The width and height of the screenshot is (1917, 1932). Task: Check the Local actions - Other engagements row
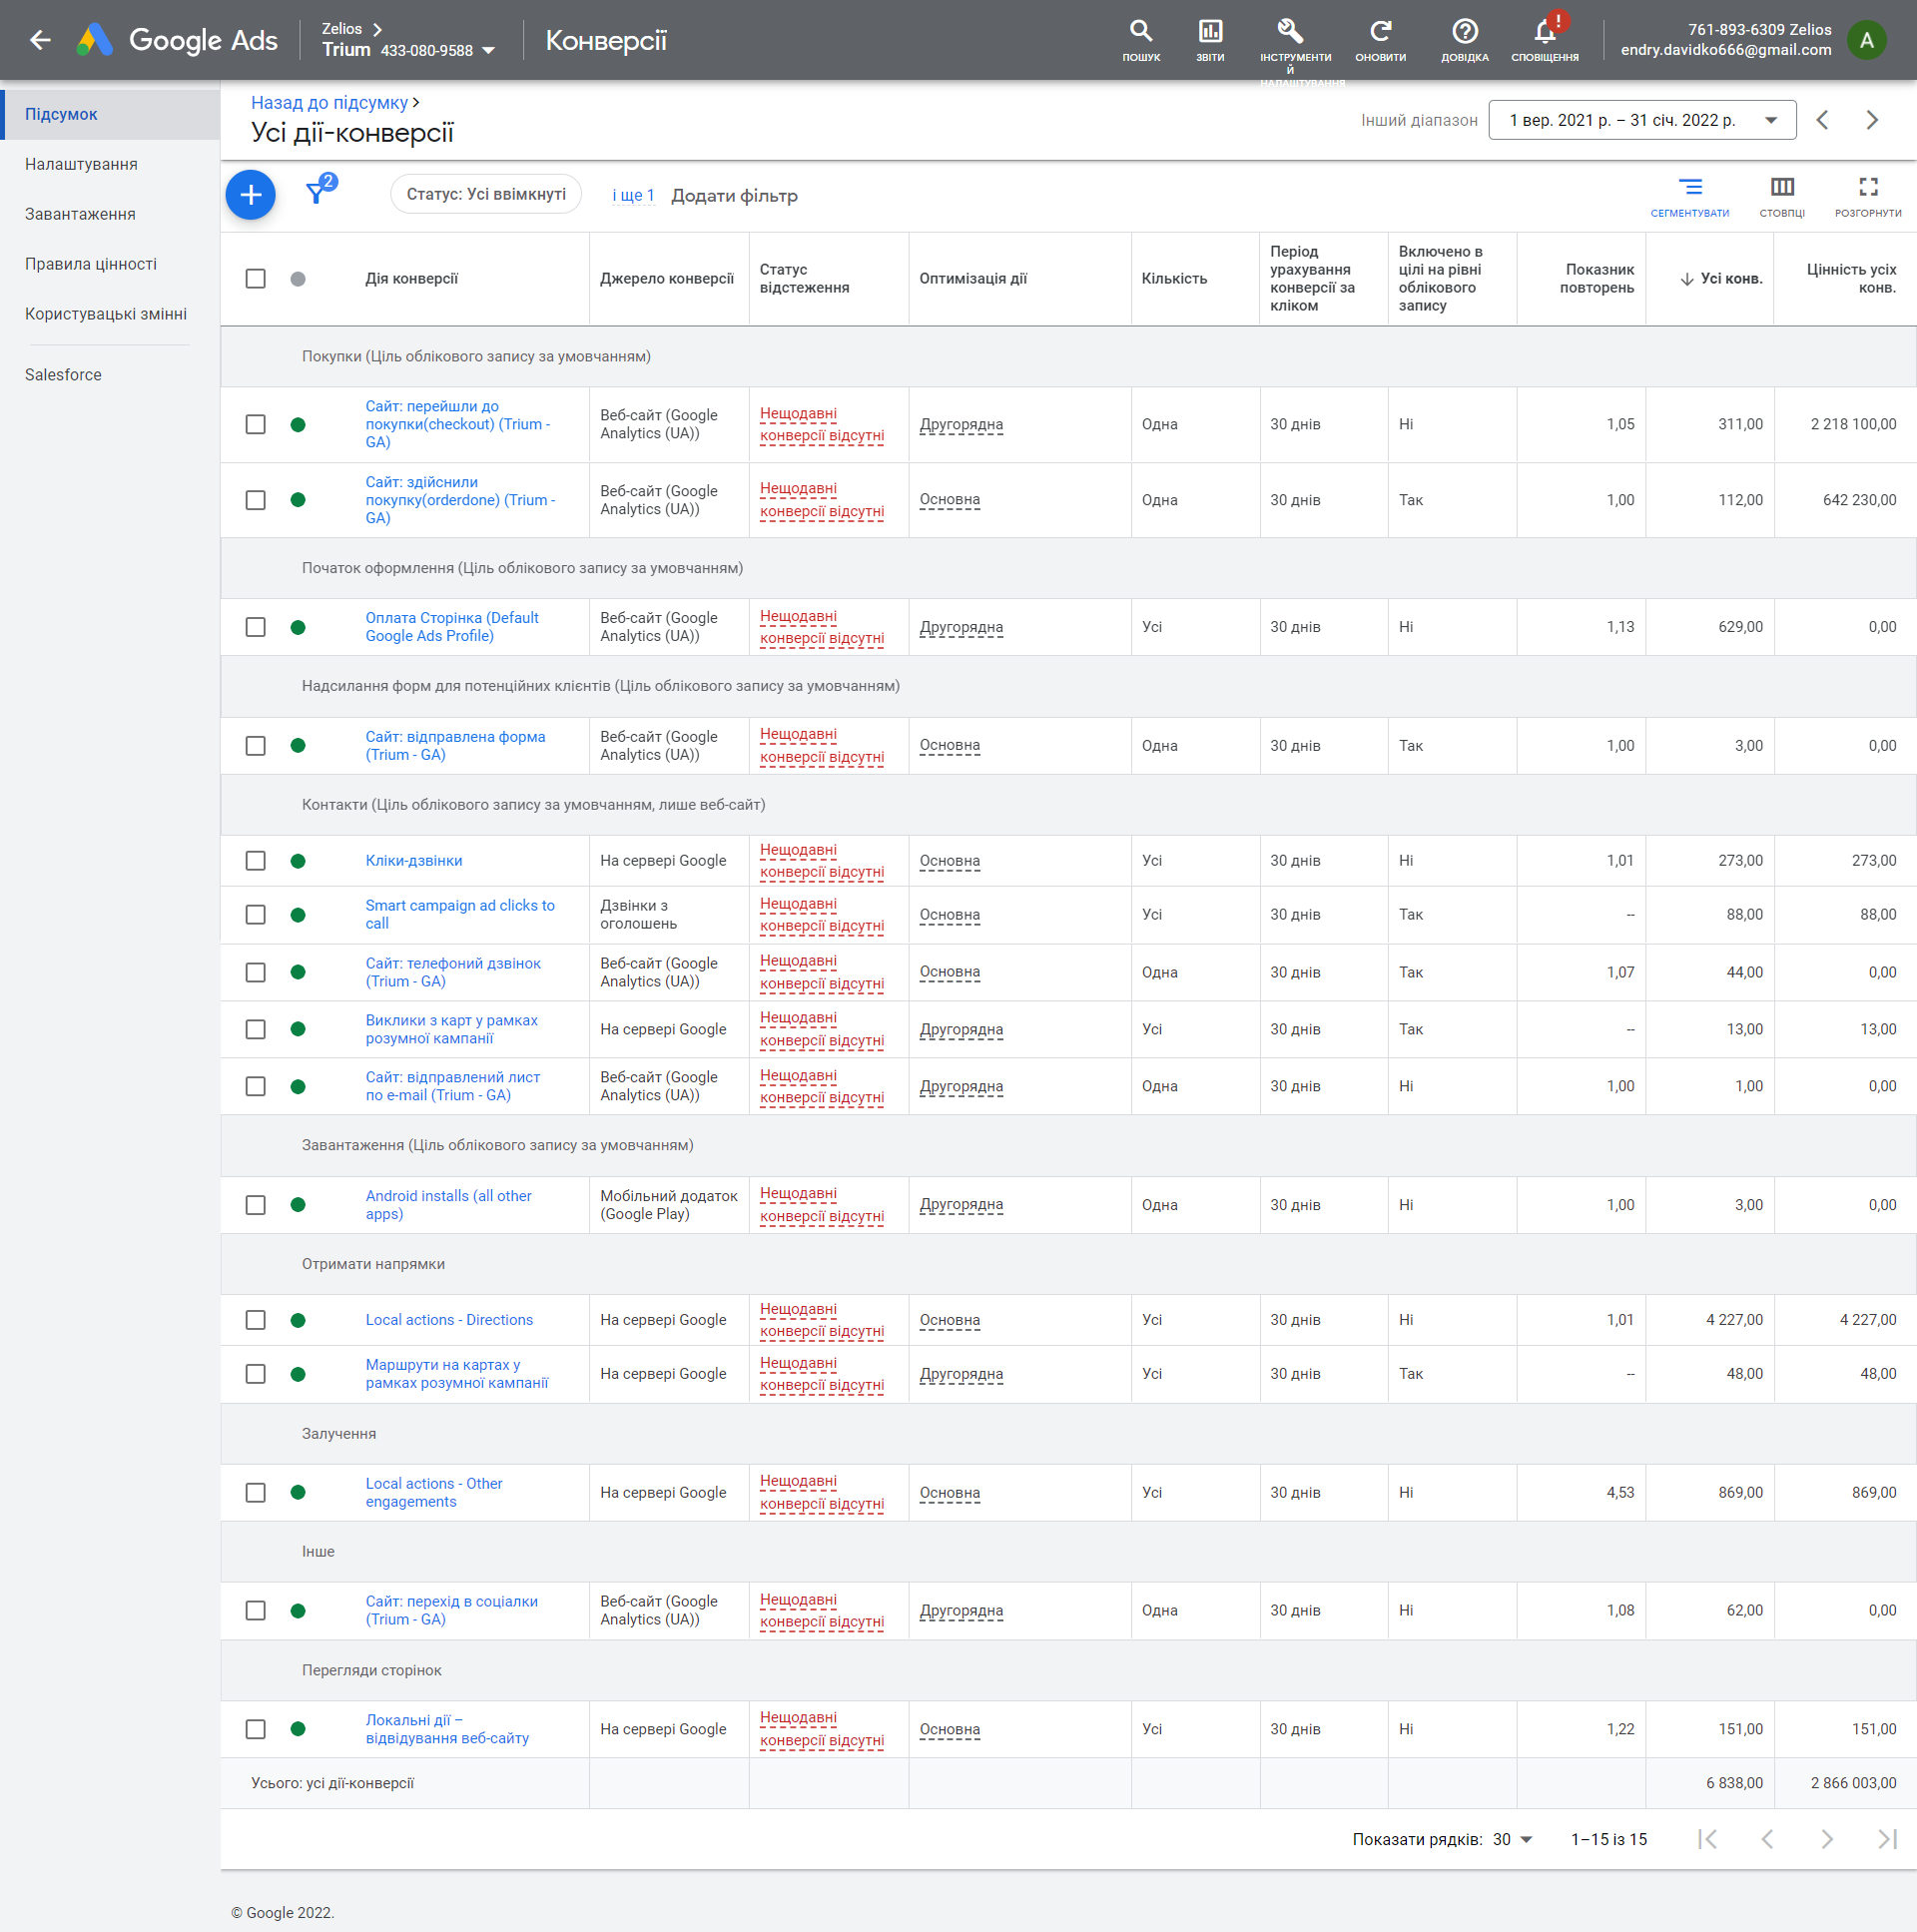click(256, 1493)
